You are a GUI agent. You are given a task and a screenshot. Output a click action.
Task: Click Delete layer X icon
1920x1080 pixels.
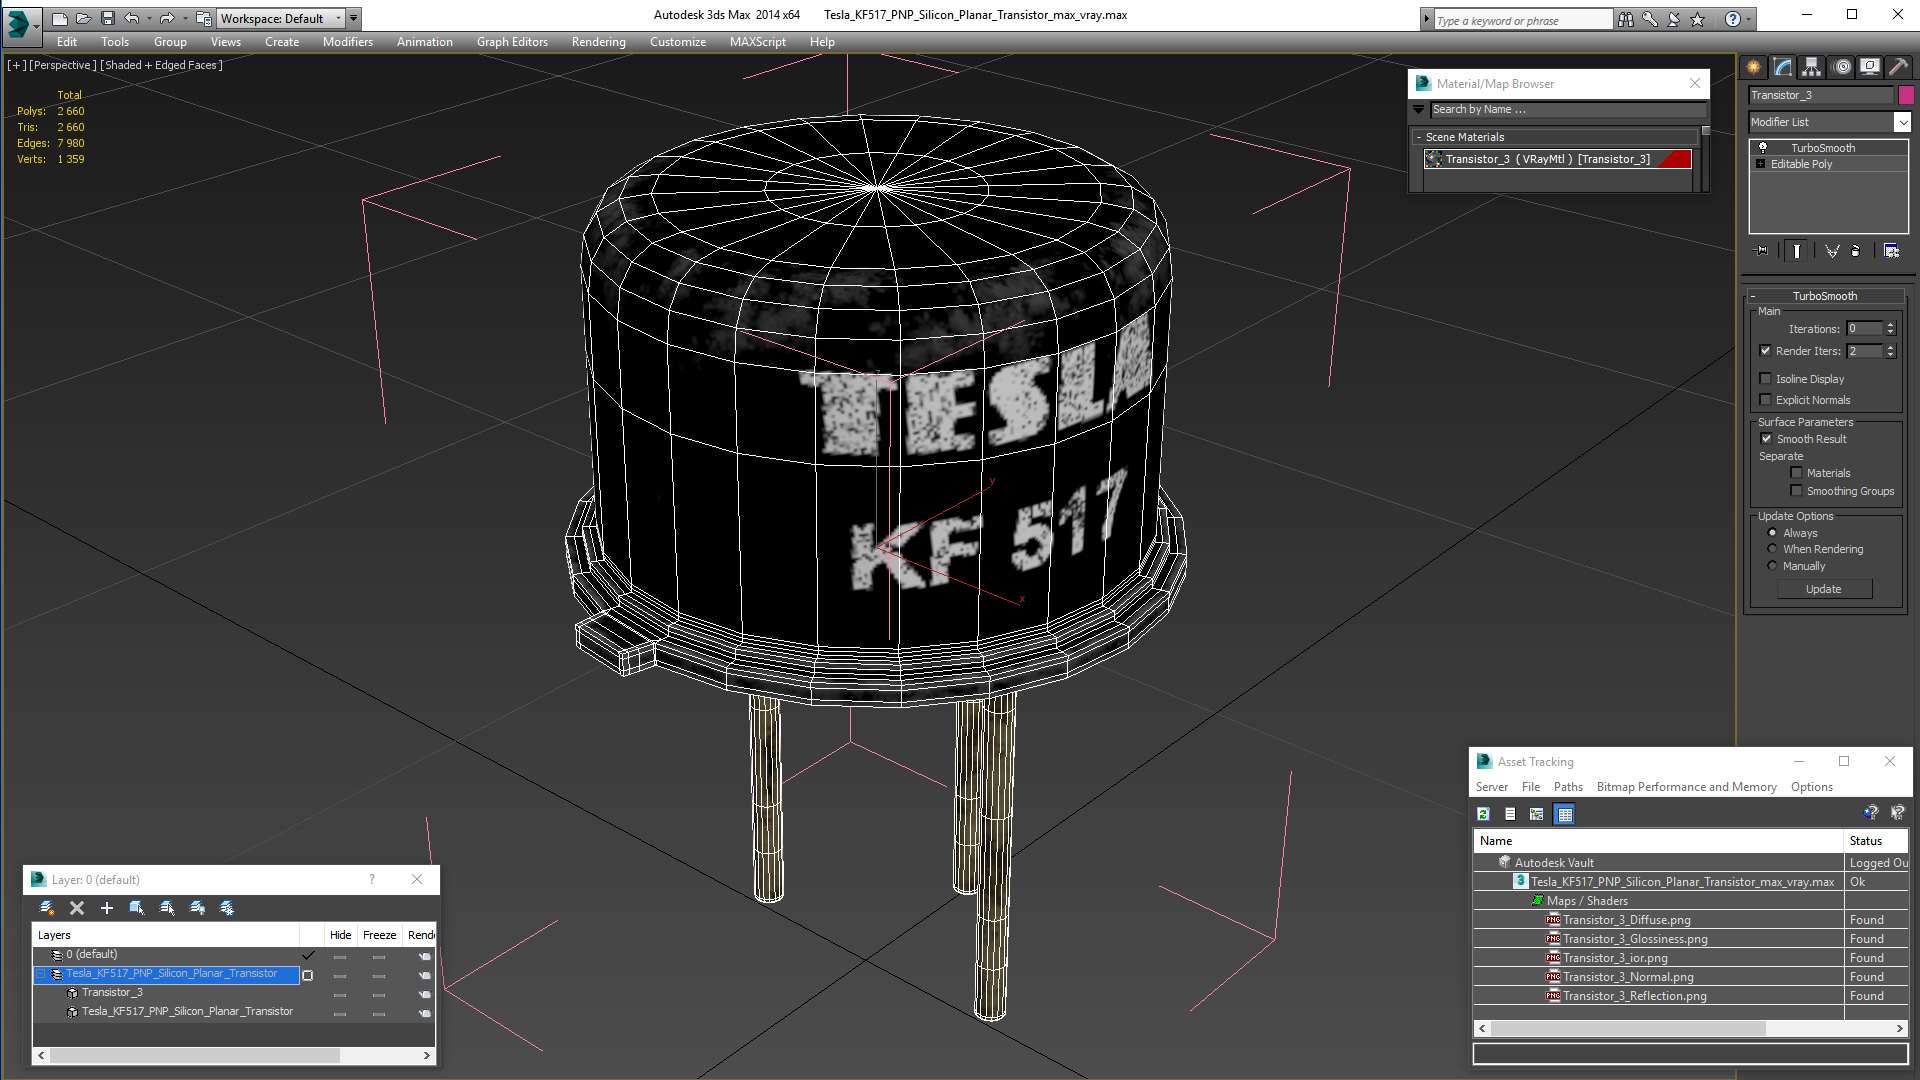tap(77, 908)
